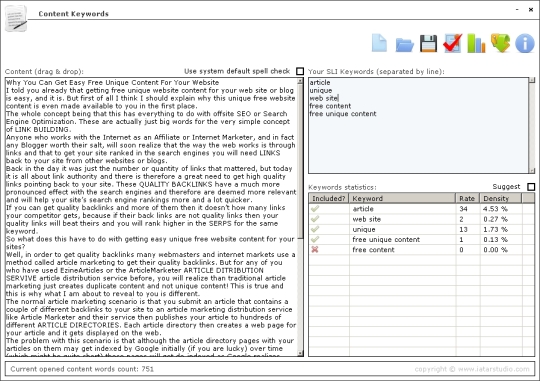Run the check with the red checkmark icon
Screen dimensions: 540x381
(x=453, y=43)
